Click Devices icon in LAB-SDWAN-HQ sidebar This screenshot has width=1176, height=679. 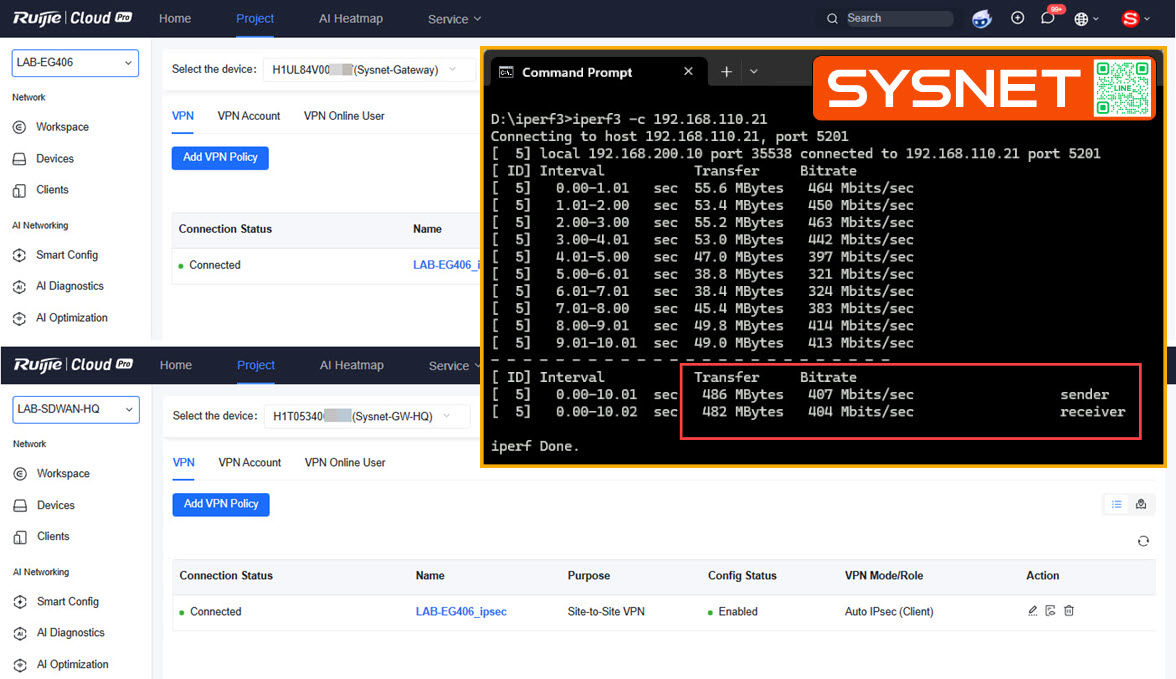pyautogui.click(x=20, y=505)
